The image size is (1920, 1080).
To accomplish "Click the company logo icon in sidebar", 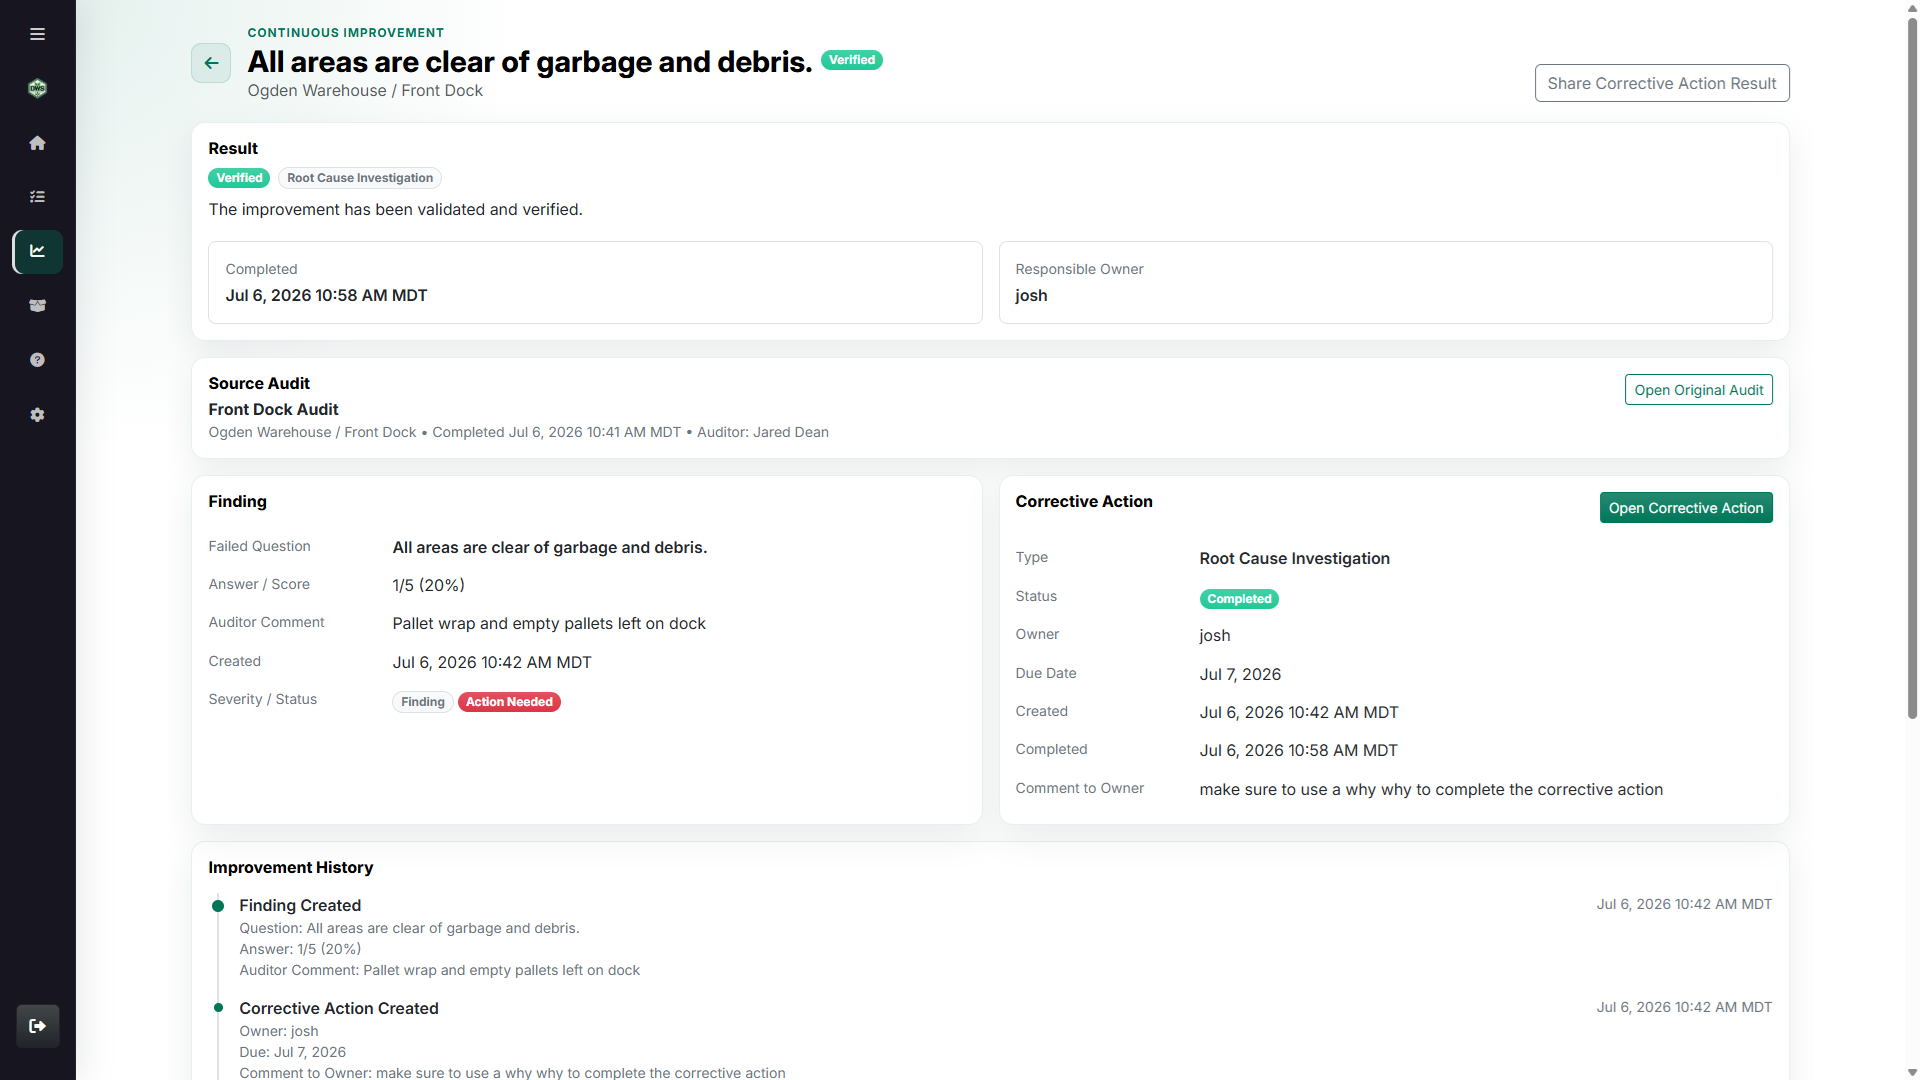I will (x=37, y=88).
